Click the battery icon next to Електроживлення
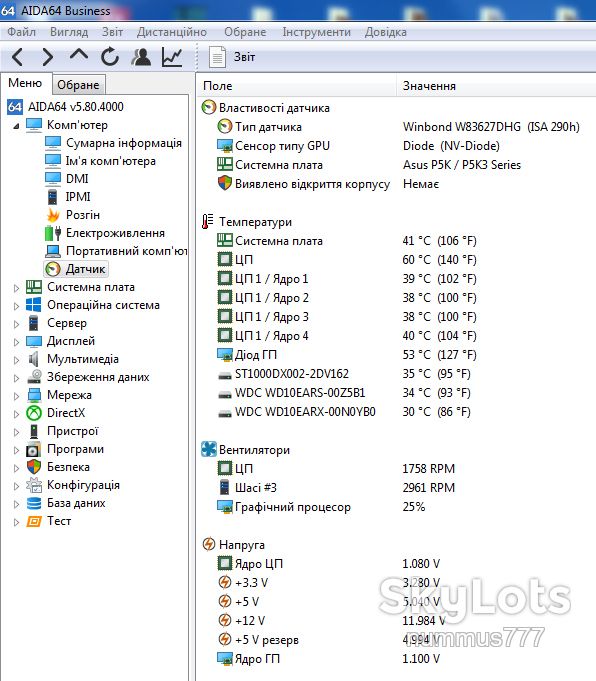This screenshot has height=681, width=596. tap(53, 233)
